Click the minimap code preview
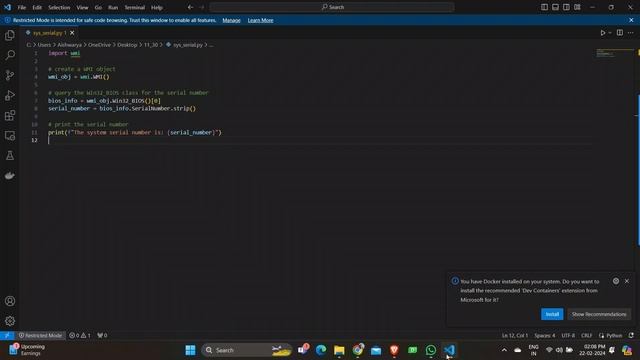The image size is (640, 360). (x=606, y=53)
